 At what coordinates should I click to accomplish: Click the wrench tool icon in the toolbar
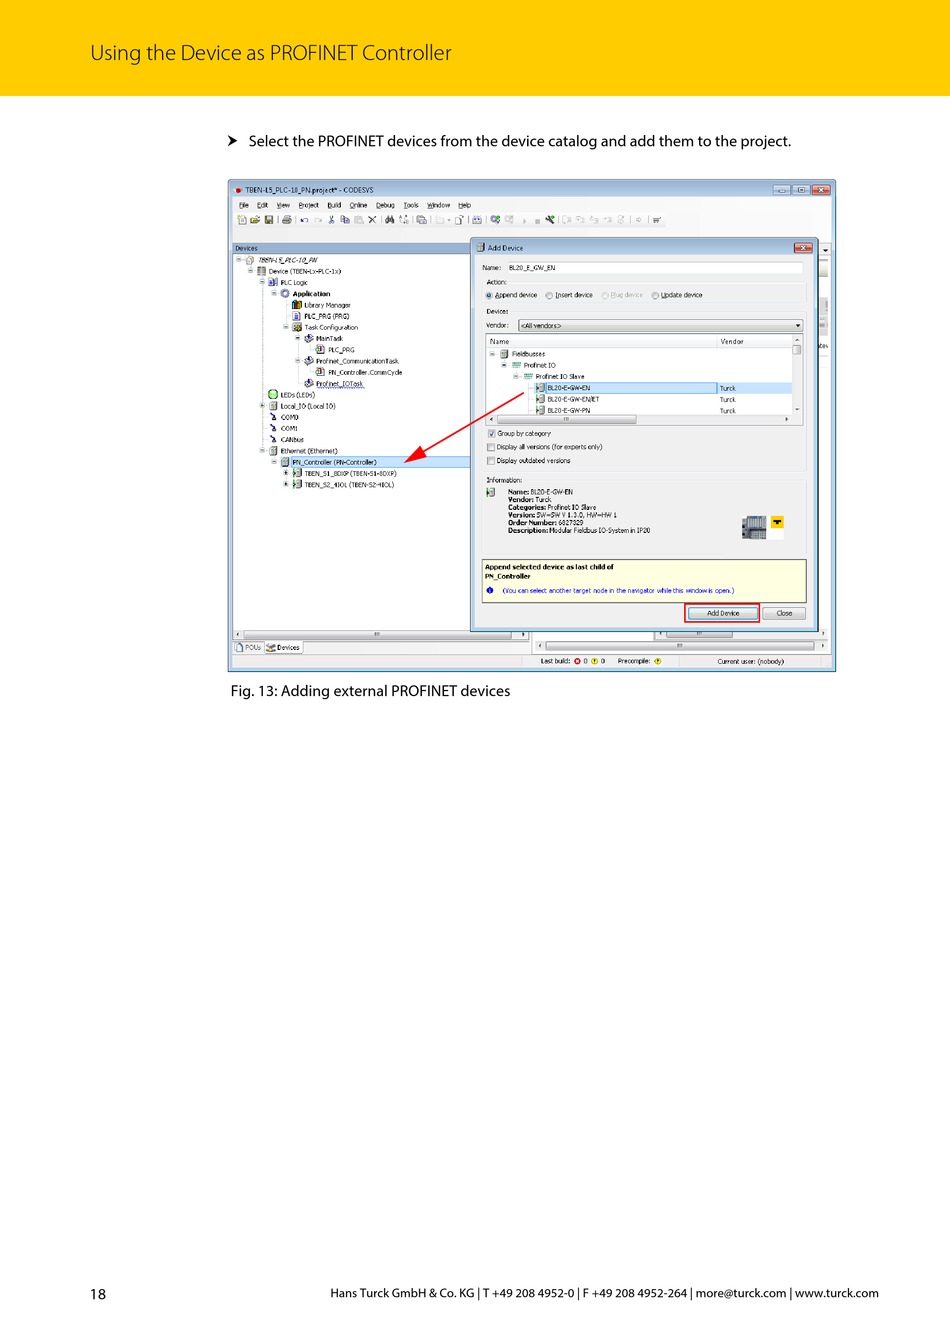pyautogui.click(x=550, y=220)
